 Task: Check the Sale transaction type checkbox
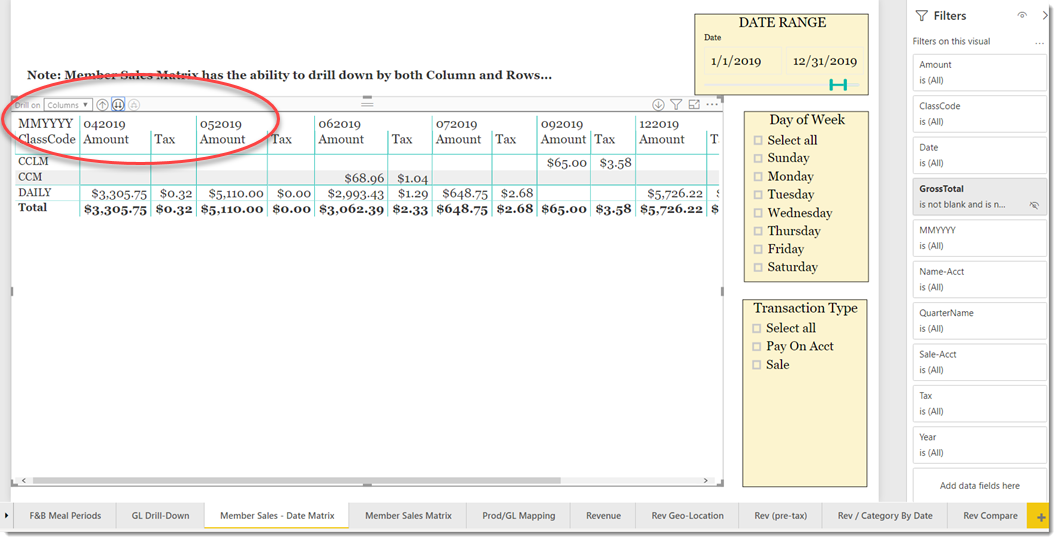point(756,365)
